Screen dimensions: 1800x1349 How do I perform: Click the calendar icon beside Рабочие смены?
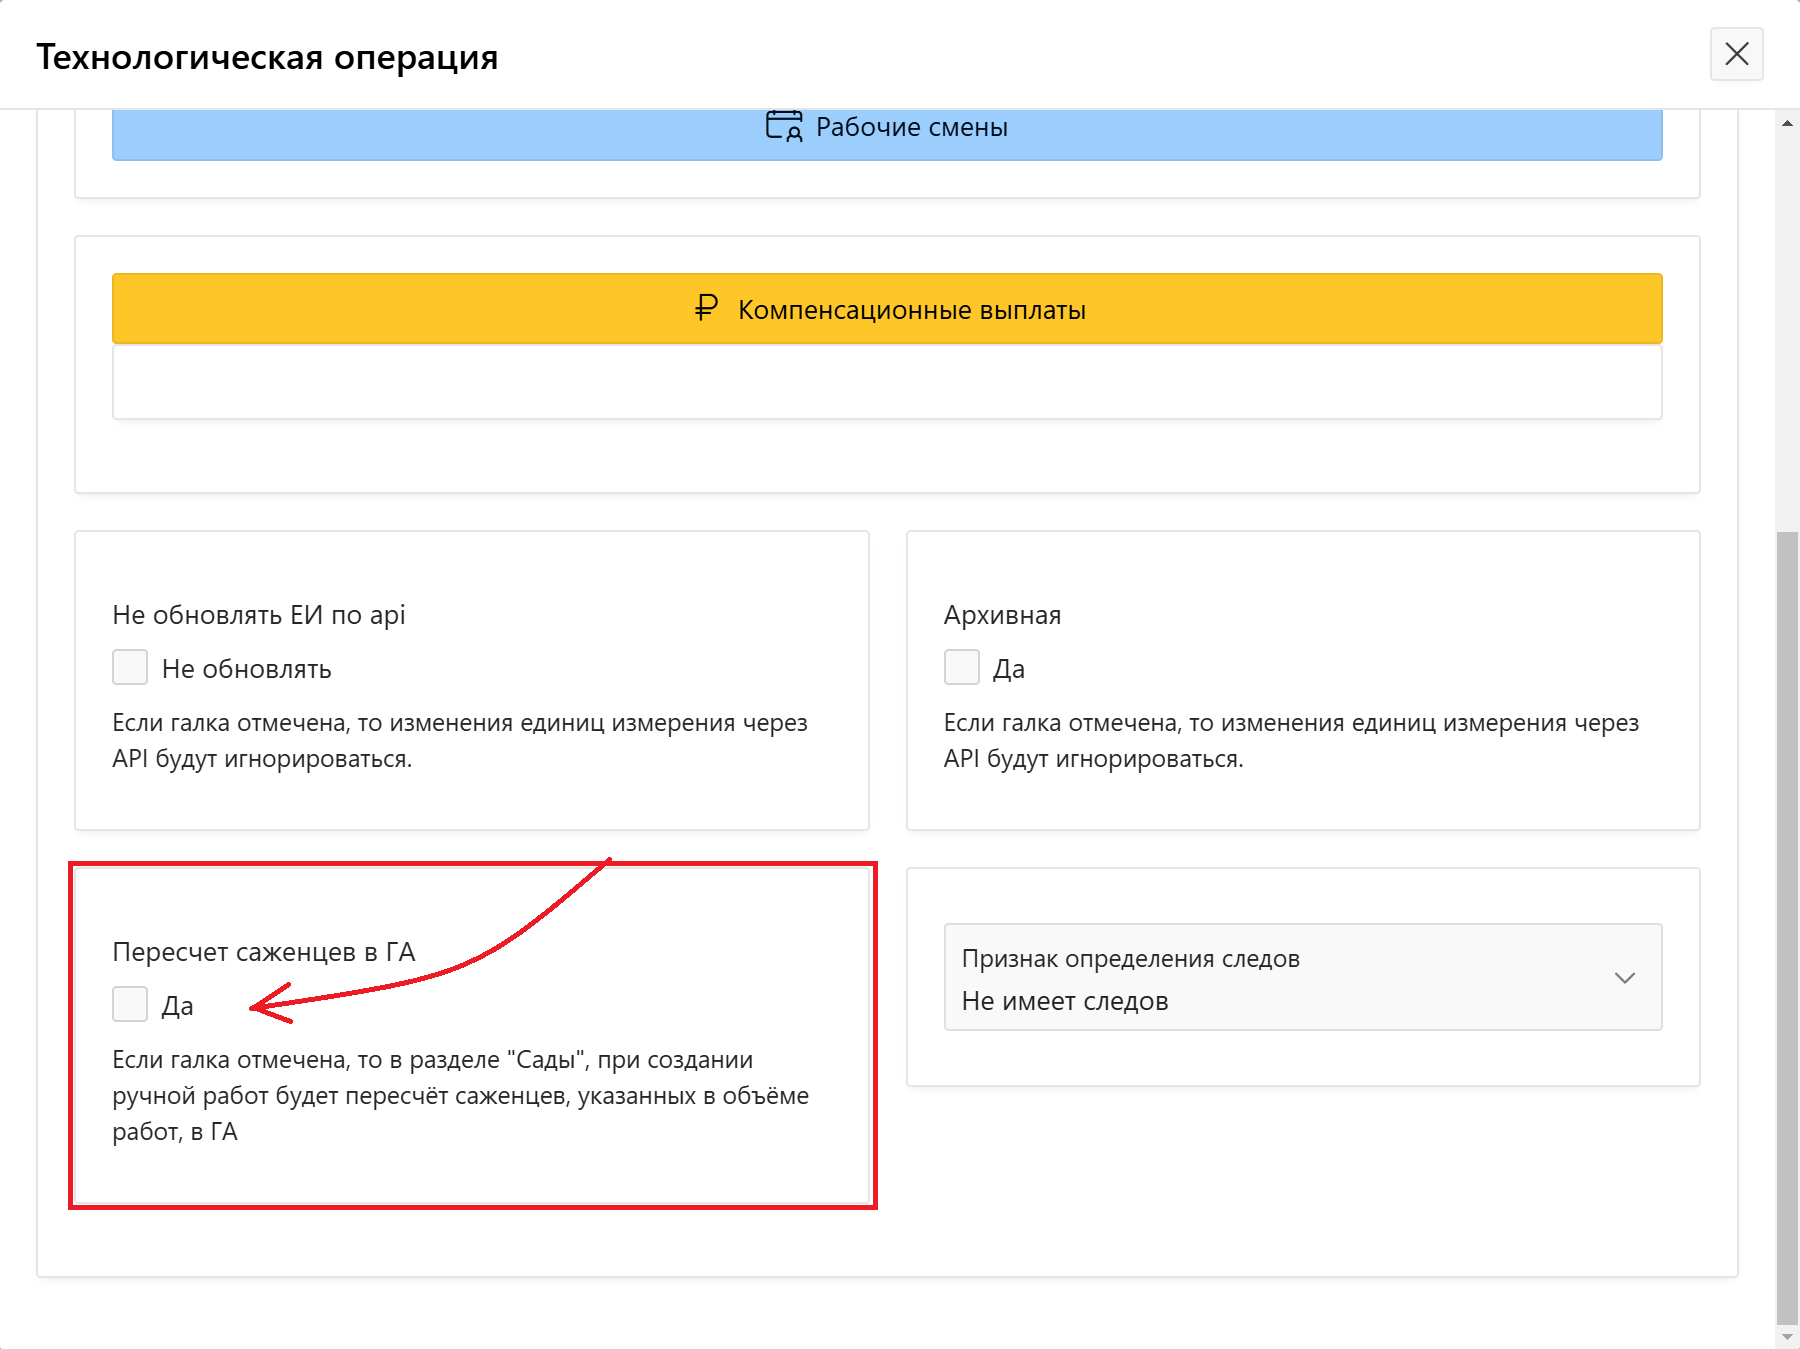[x=784, y=126]
